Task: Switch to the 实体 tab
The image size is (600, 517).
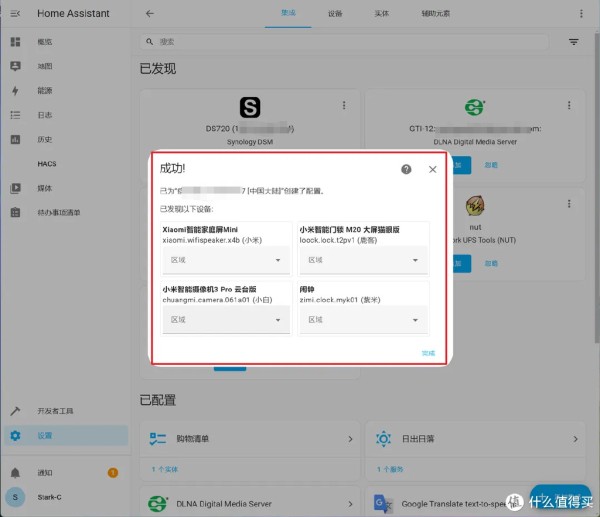Action: pos(381,14)
